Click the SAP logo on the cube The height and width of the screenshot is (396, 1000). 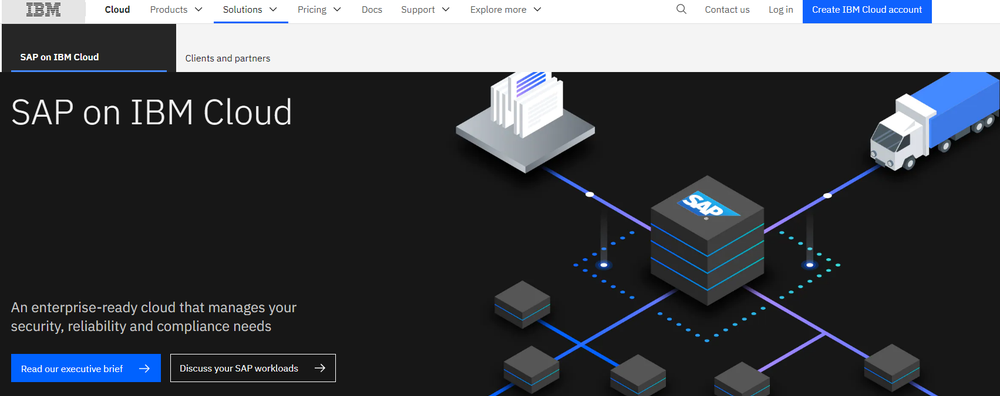[x=709, y=205]
